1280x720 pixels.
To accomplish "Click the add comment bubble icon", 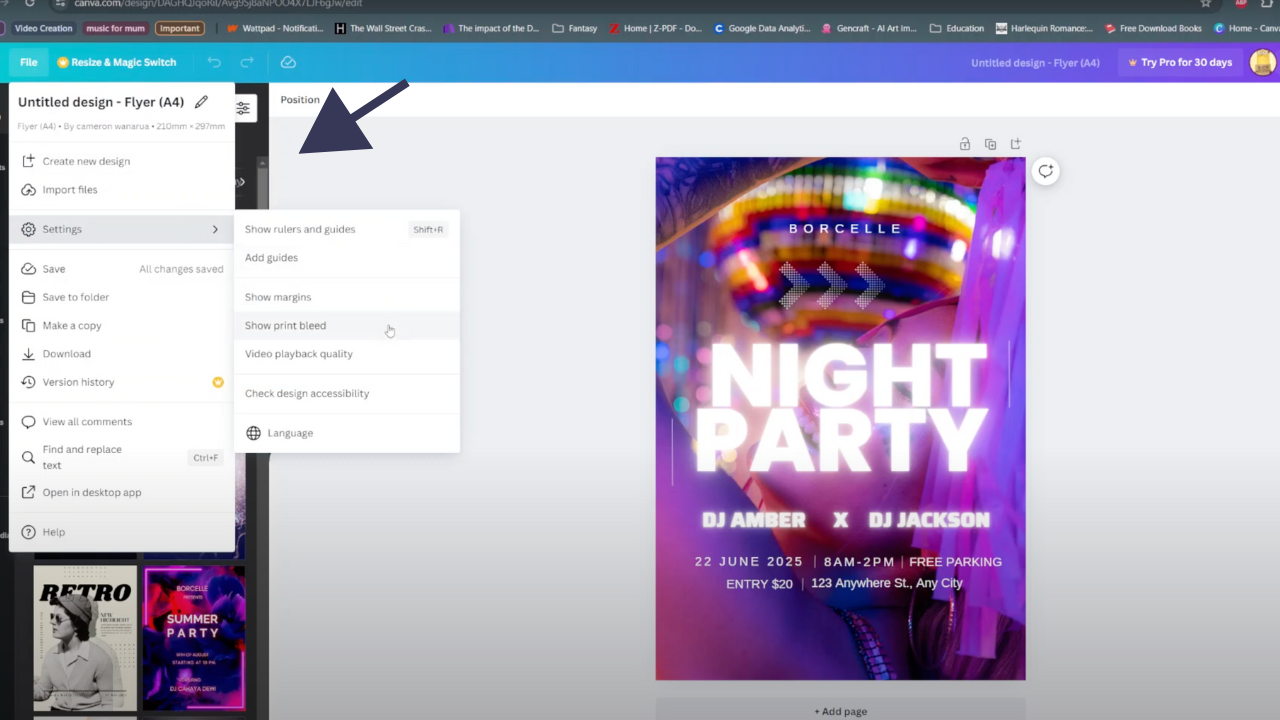I will [x=1046, y=171].
